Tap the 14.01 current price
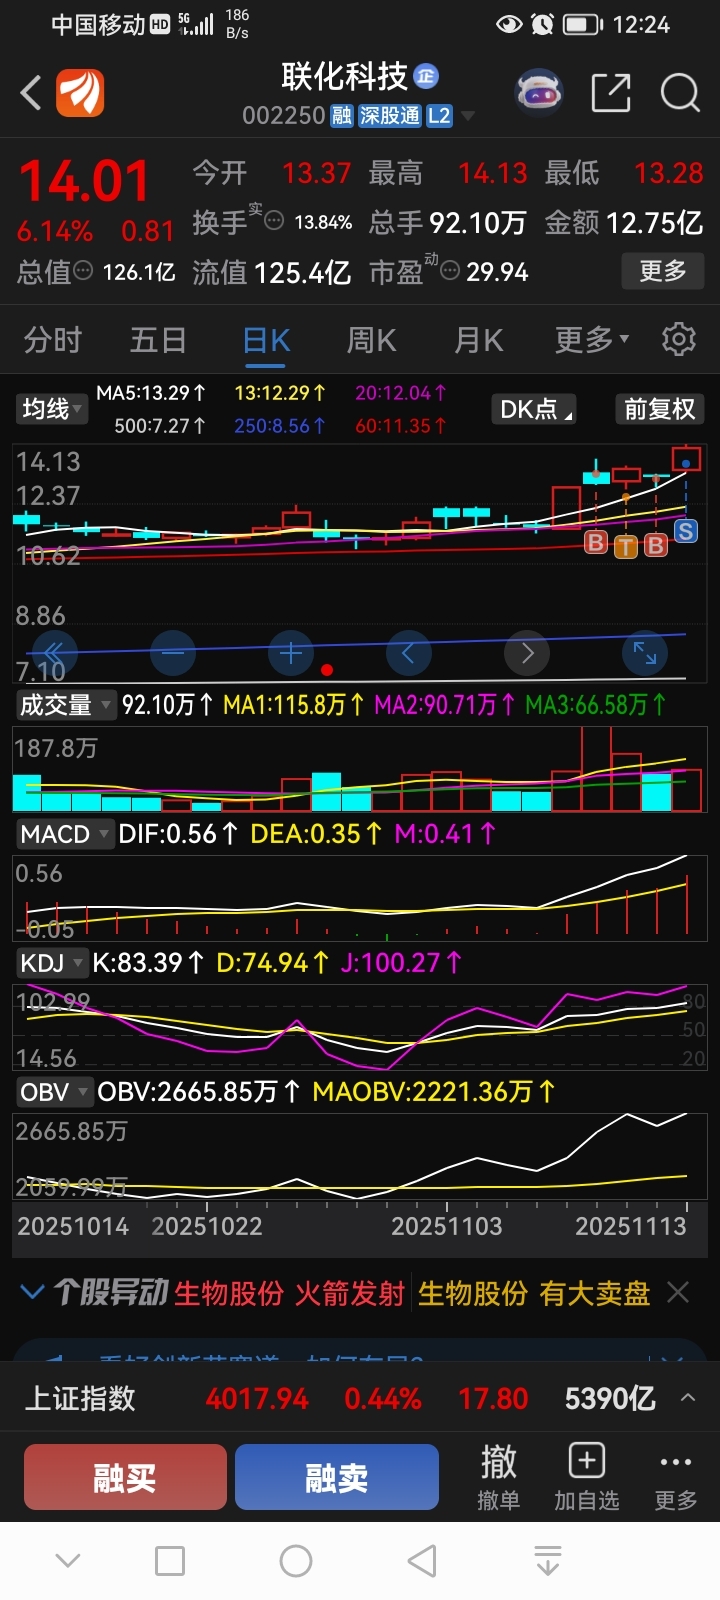The width and height of the screenshot is (720, 1600). pyautogui.click(x=84, y=182)
